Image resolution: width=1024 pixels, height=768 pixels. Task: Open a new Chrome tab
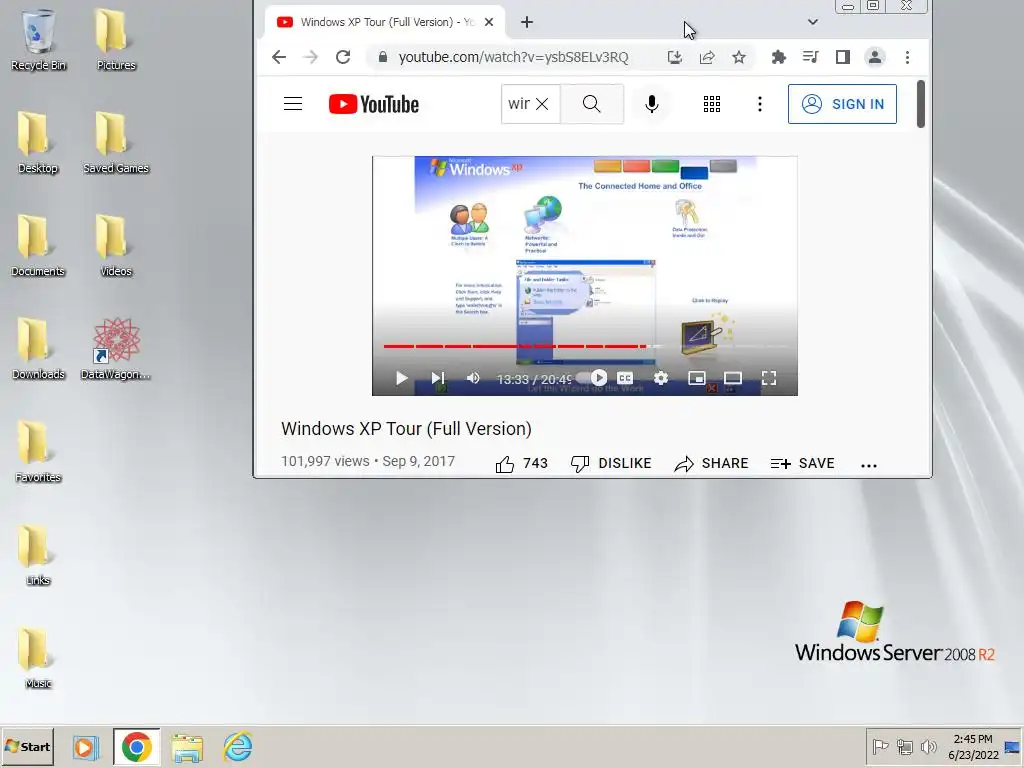pyautogui.click(x=527, y=22)
